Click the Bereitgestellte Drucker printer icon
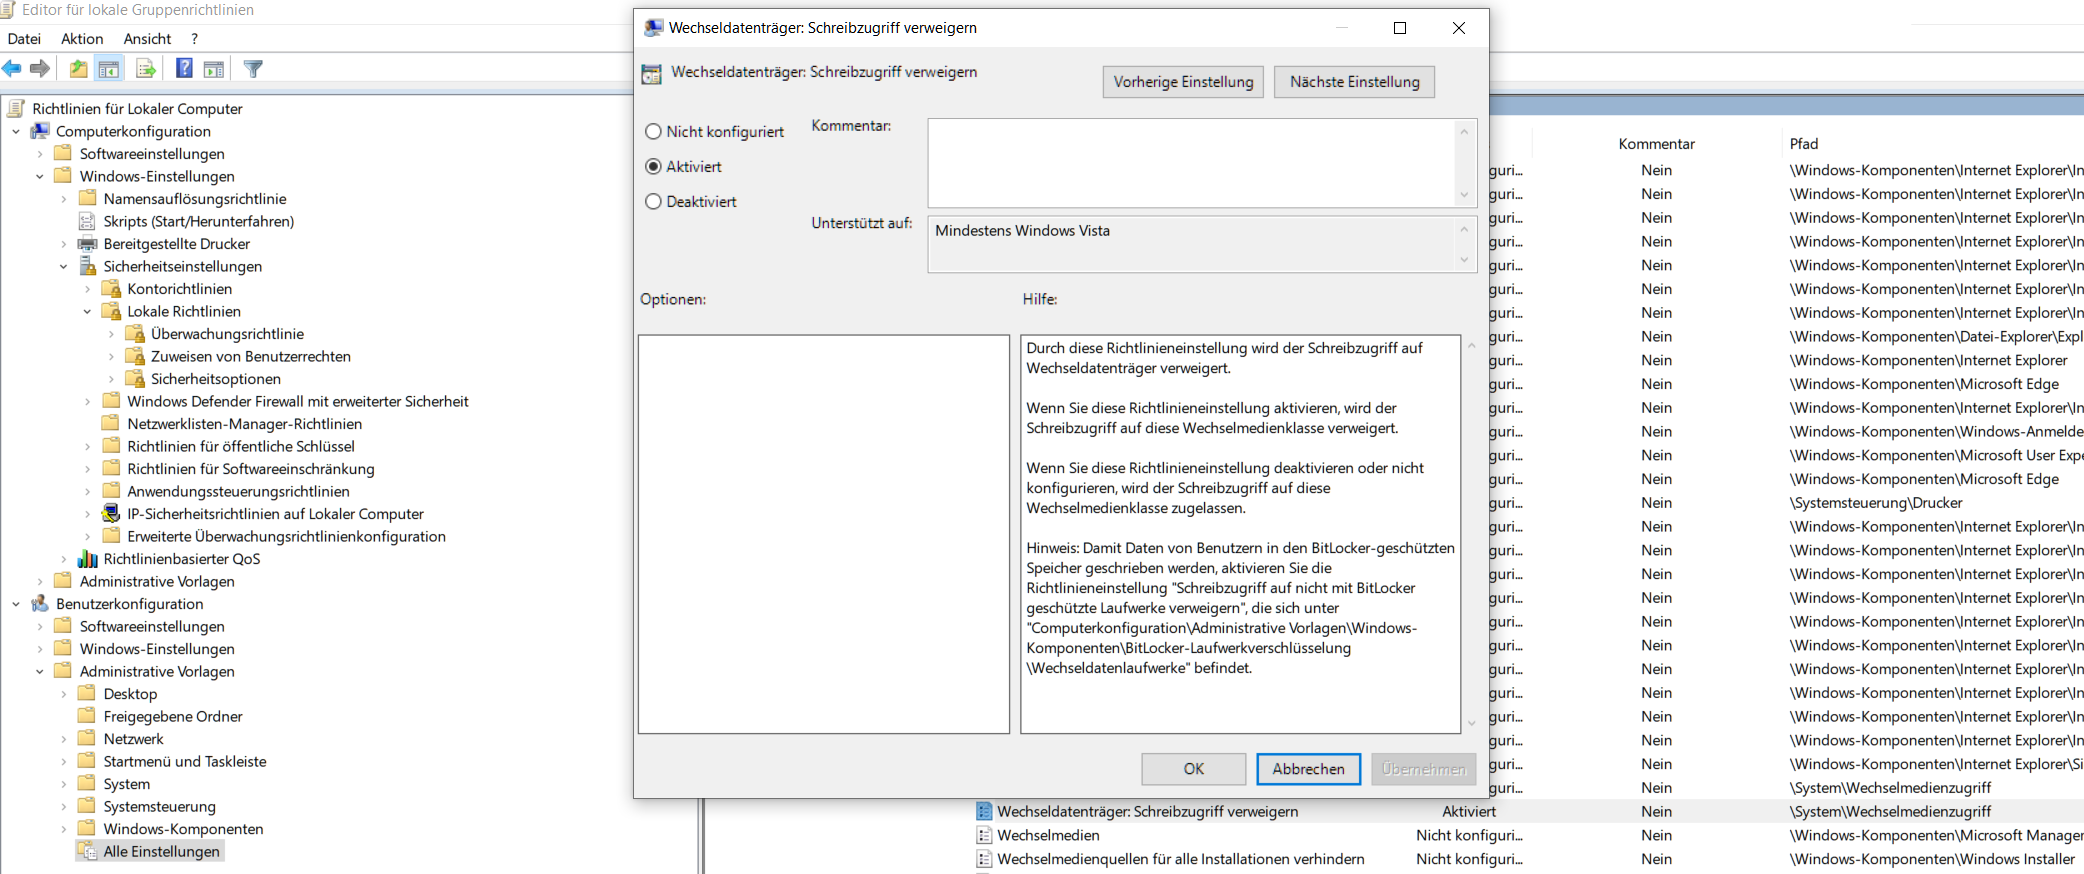Screen dimensions: 2084x874 coord(87,244)
